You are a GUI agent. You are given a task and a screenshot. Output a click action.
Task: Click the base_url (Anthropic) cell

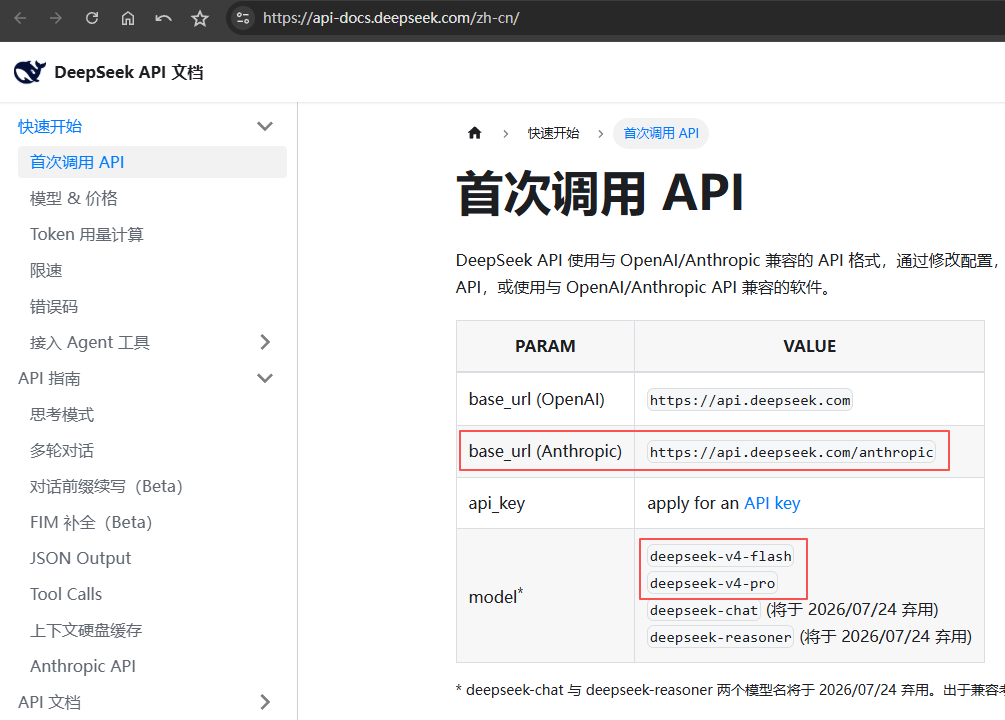tap(545, 451)
